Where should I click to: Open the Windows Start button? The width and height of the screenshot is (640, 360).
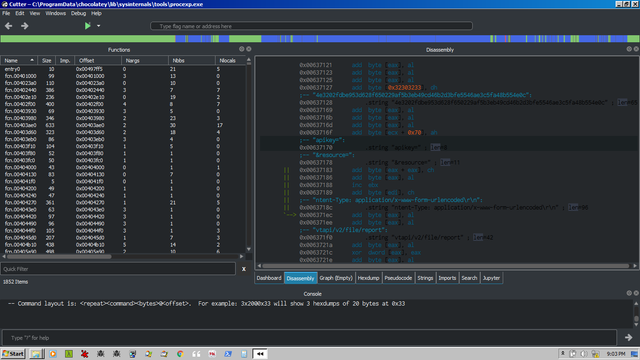(x=13, y=354)
